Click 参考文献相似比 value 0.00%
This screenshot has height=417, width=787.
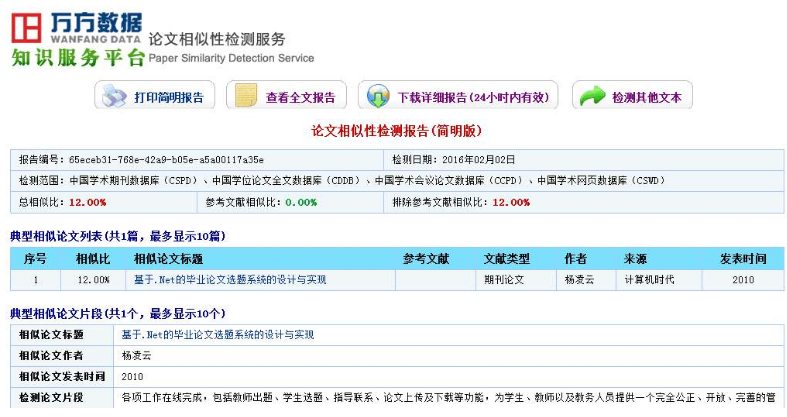pyautogui.click(x=301, y=202)
